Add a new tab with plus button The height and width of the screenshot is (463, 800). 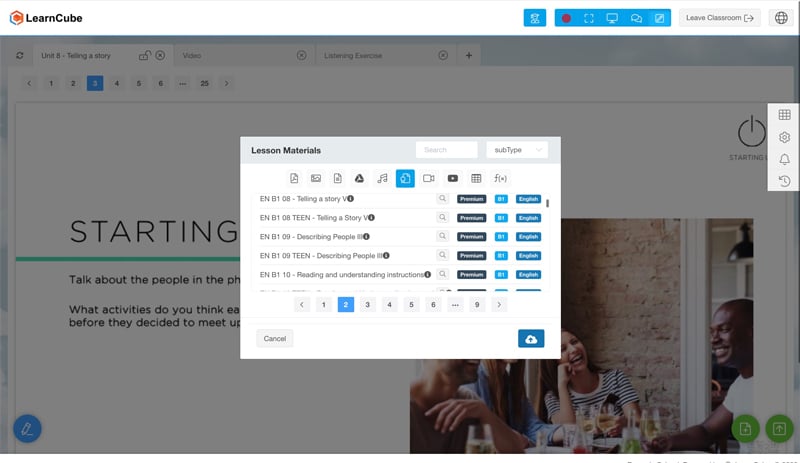468,56
